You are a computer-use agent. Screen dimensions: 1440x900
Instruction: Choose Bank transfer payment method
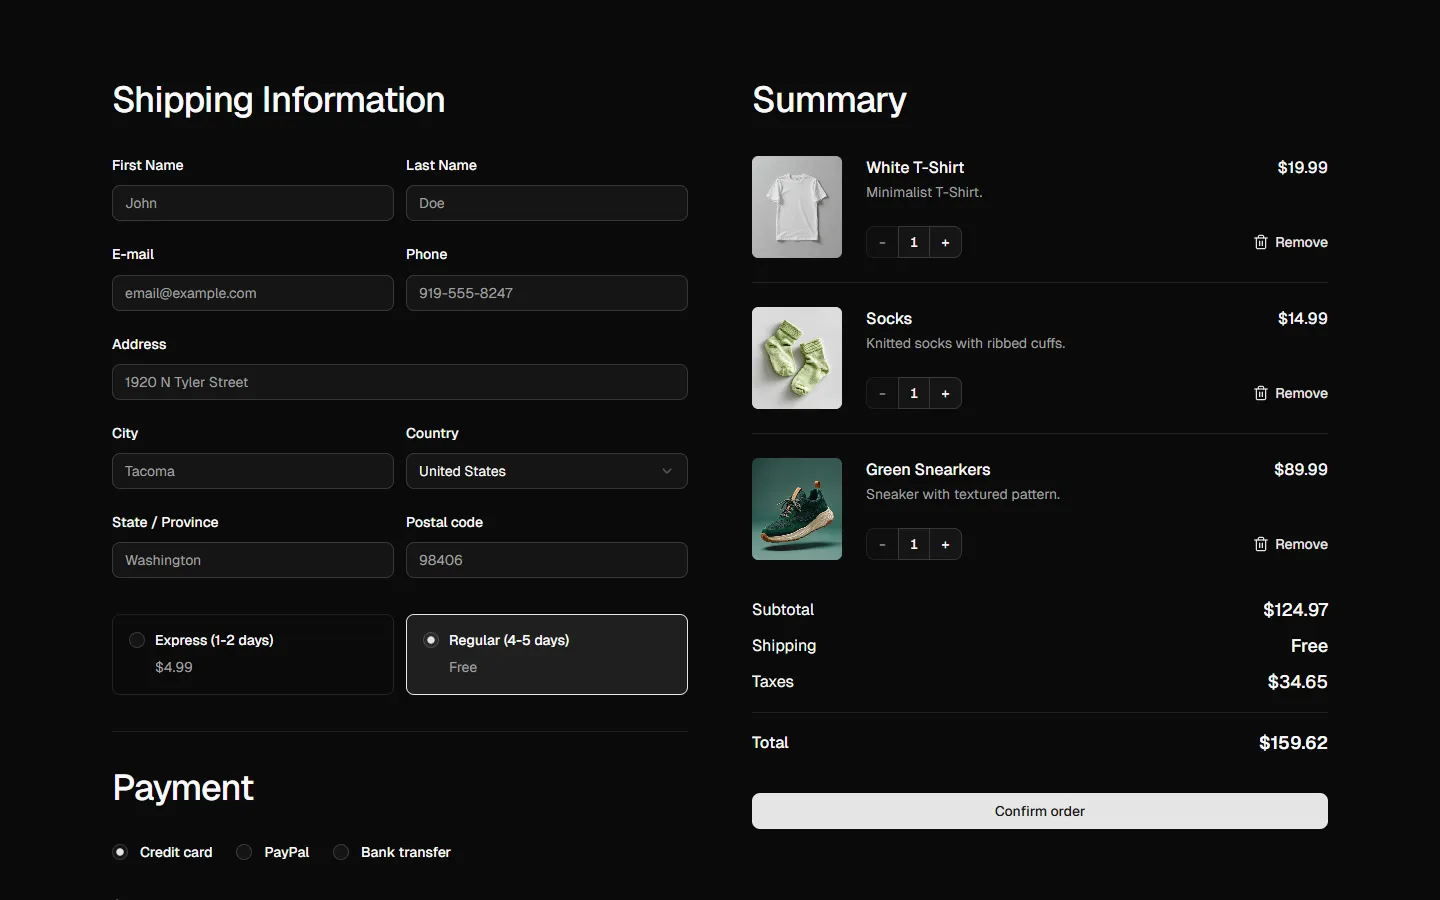pos(341,852)
